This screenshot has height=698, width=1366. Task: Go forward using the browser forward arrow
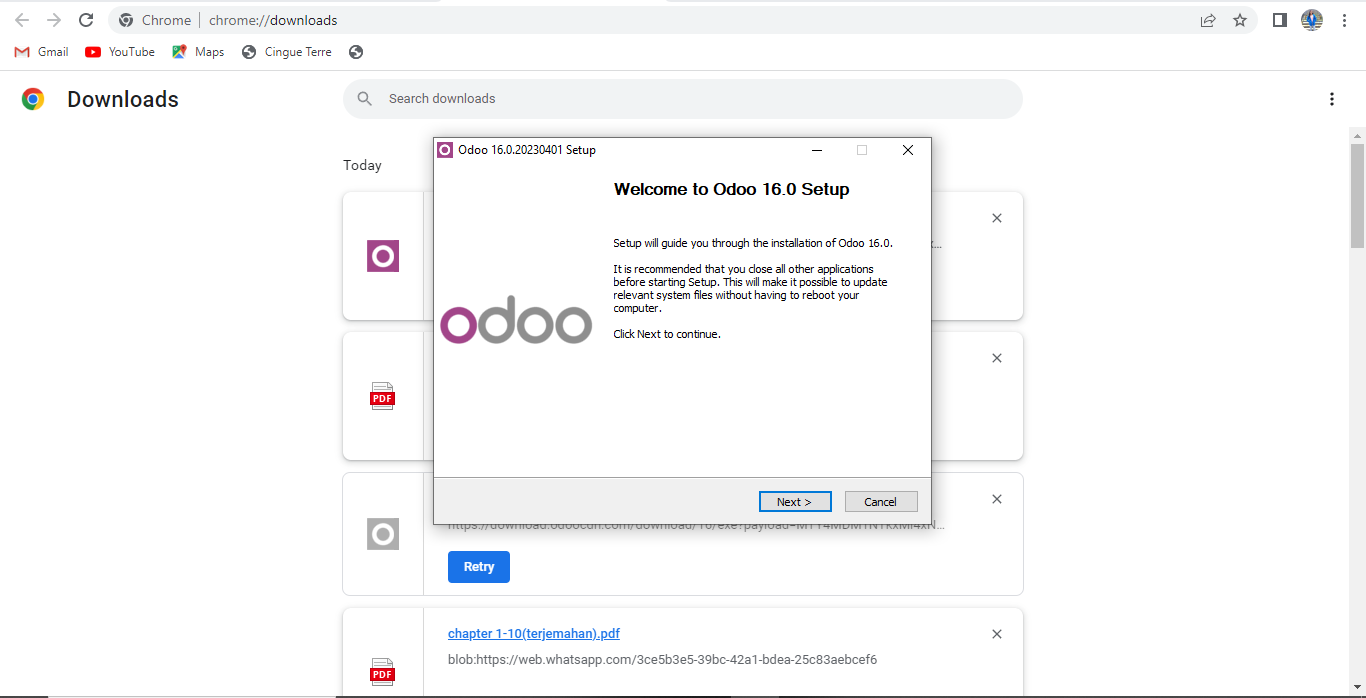point(54,20)
